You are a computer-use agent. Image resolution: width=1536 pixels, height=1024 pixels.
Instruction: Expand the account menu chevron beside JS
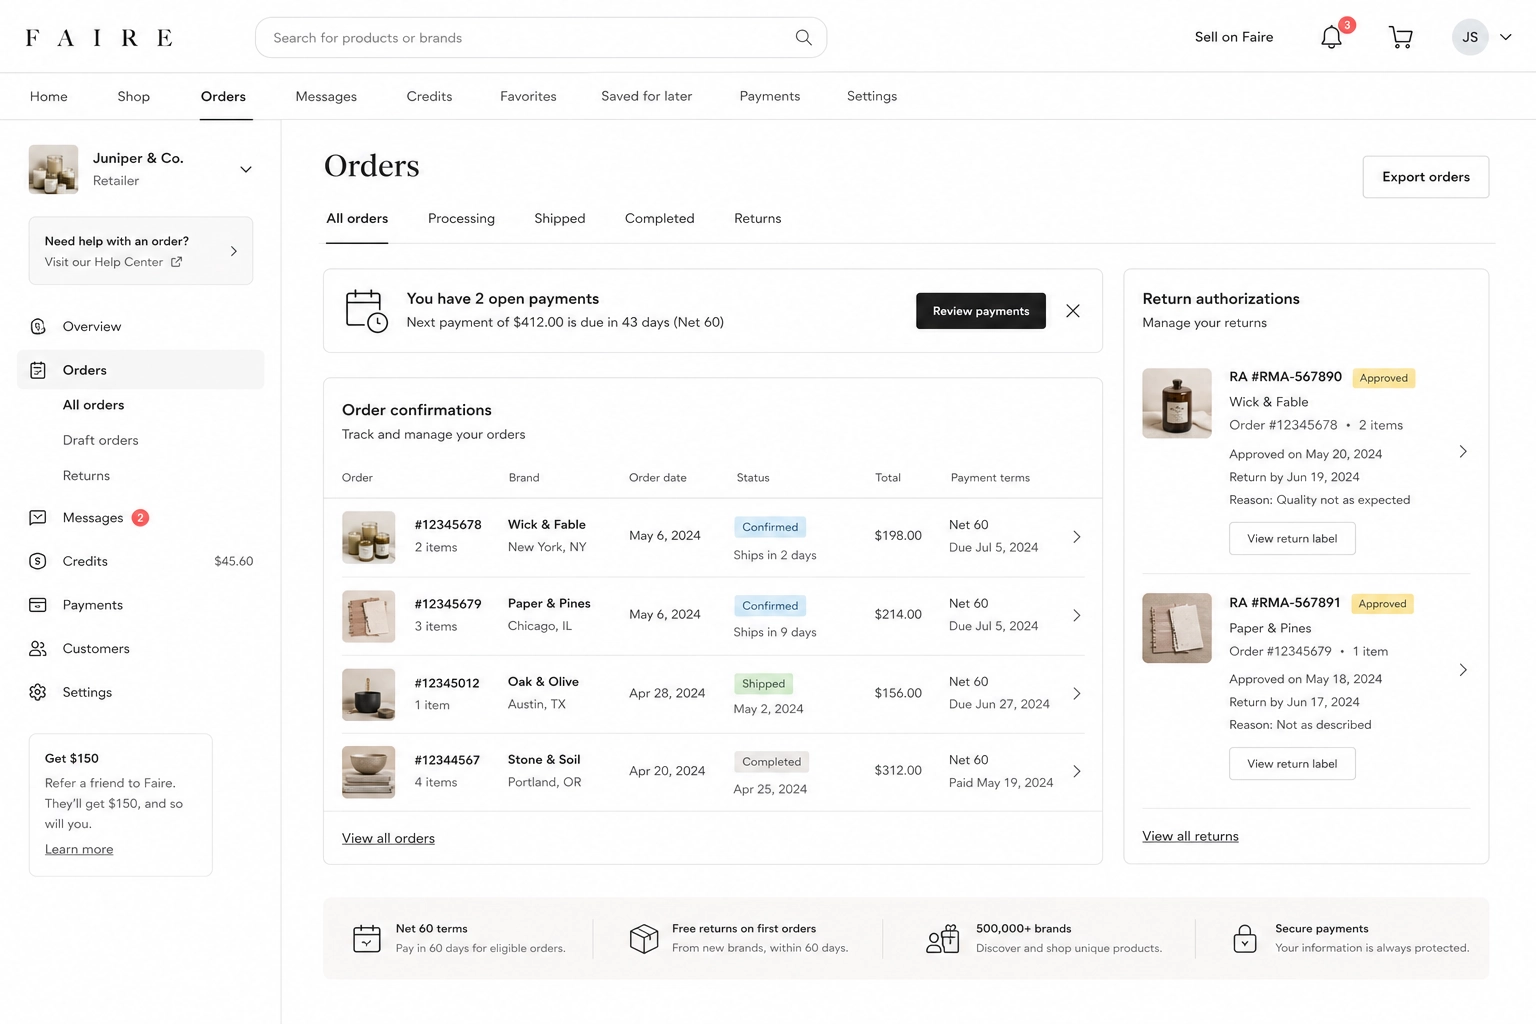tap(1505, 38)
